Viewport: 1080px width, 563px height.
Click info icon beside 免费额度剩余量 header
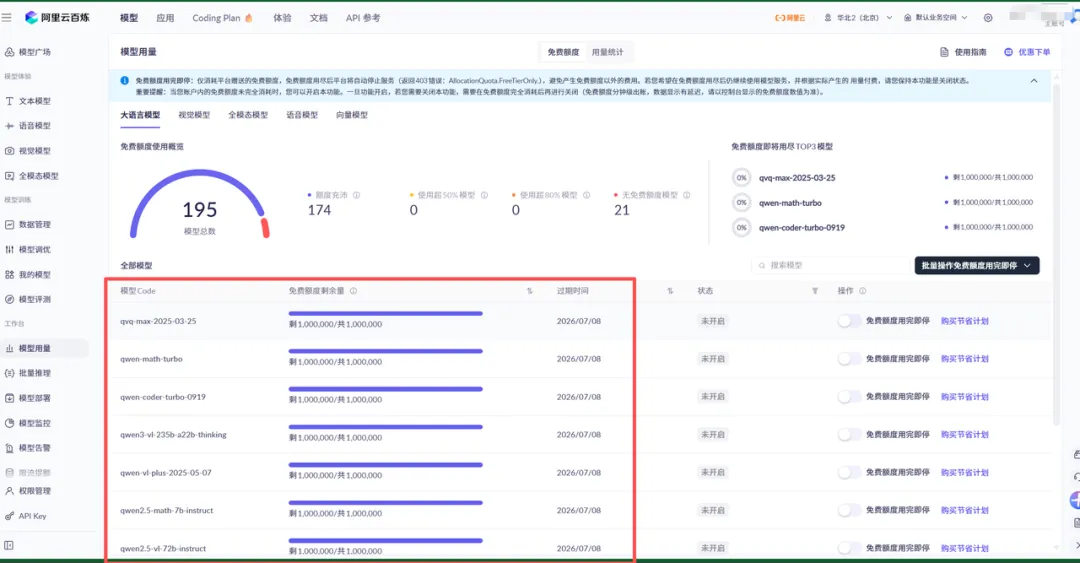pyautogui.click(x=353, y=291)
